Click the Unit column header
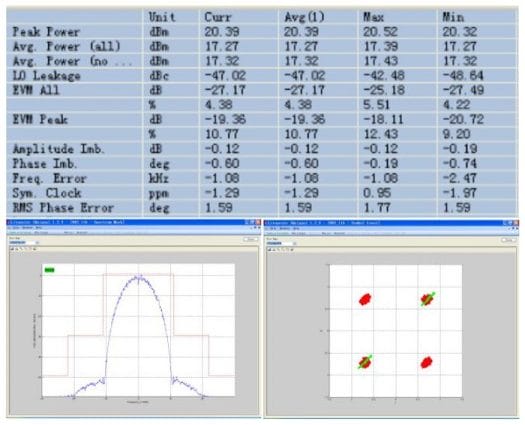This screenshot has width=525, height=425. point(162,17)
